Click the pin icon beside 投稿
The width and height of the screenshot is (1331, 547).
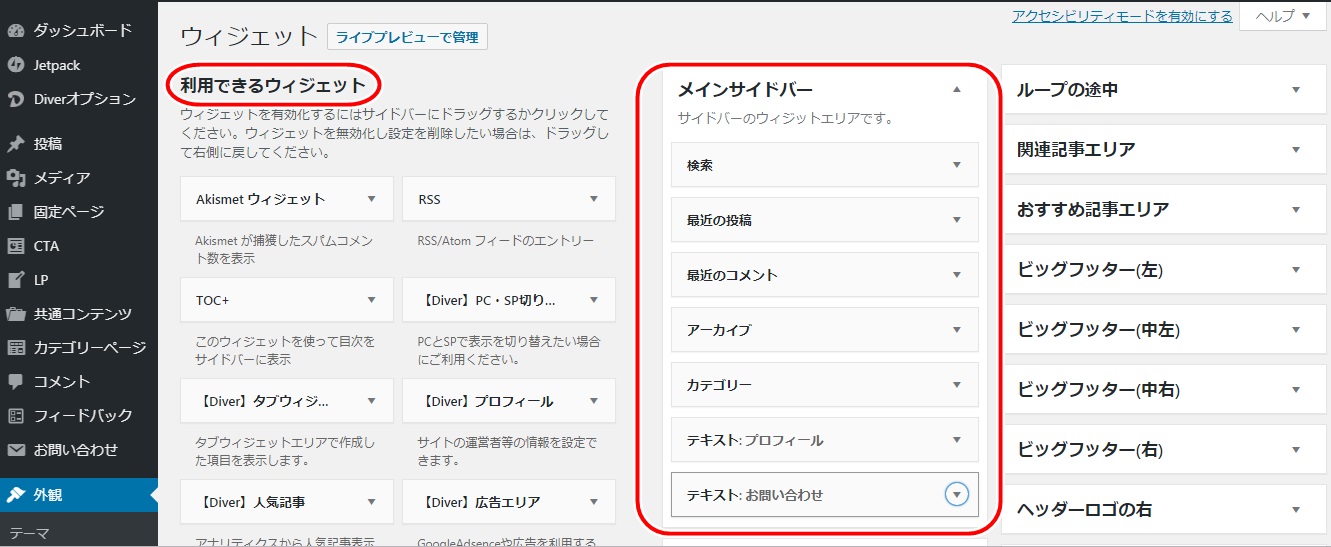16,144
